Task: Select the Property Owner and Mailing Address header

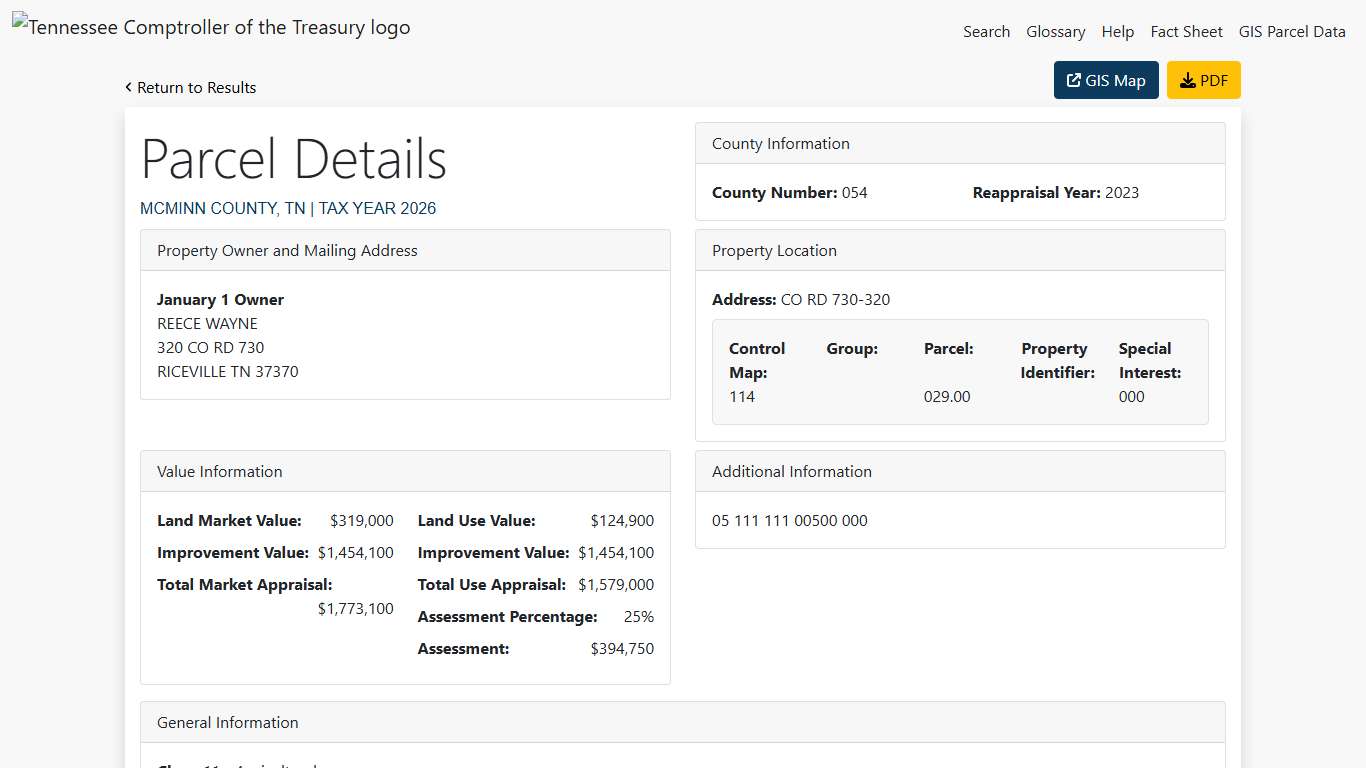Action: pos(287,250)
